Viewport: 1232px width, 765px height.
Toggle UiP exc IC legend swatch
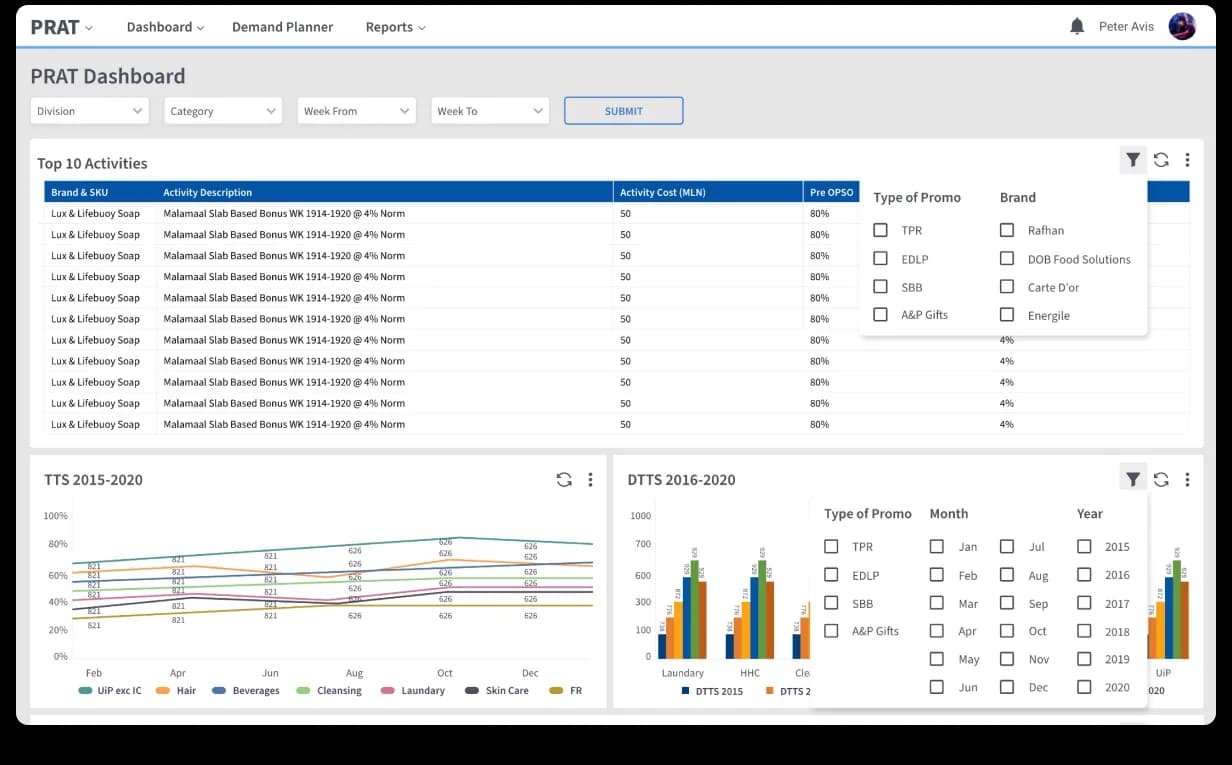tap(86, 691)
